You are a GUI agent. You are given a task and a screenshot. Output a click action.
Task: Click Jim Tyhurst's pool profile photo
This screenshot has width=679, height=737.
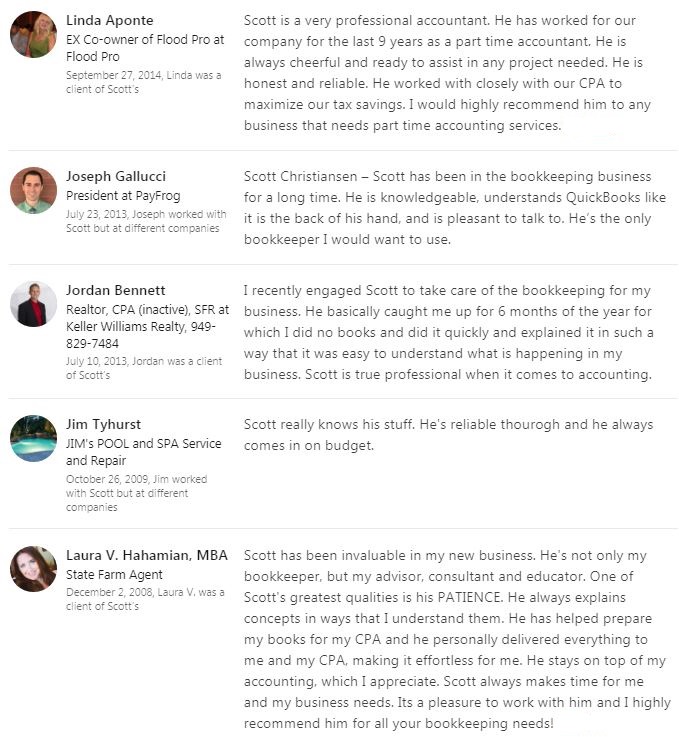[33, 438]
